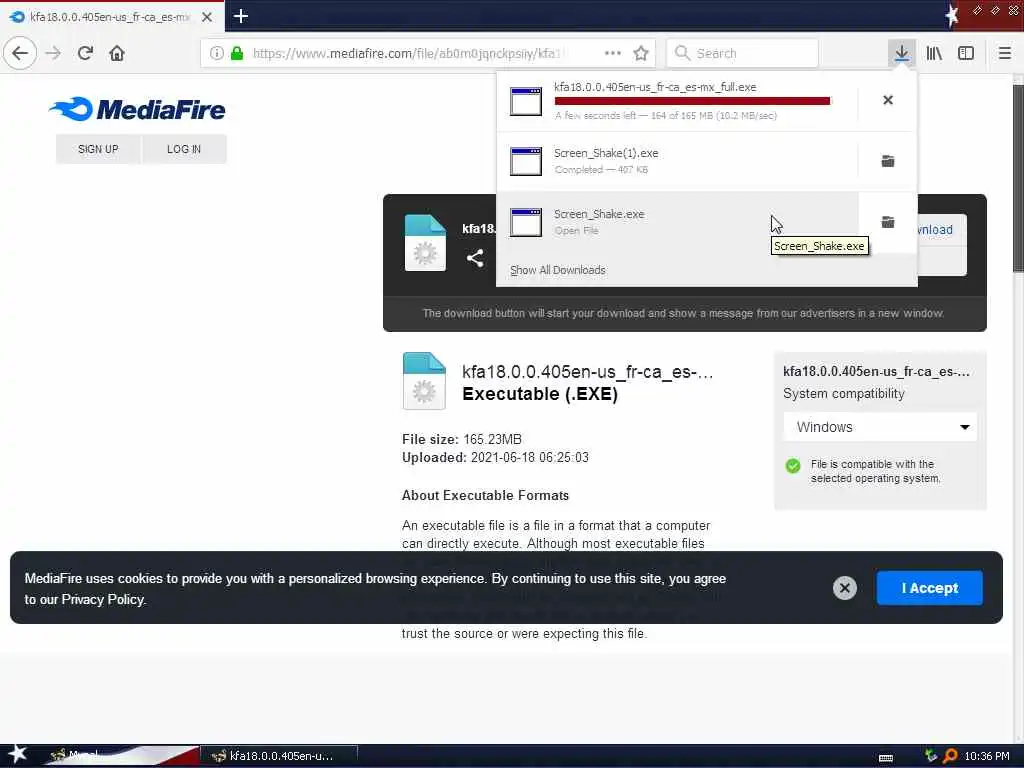Click kfa18.0.0.405en-us_fr-ca_es-mx_full.exe download name
The height and width of the screenshot is (768, 1024).
click(x=655, y=87)
